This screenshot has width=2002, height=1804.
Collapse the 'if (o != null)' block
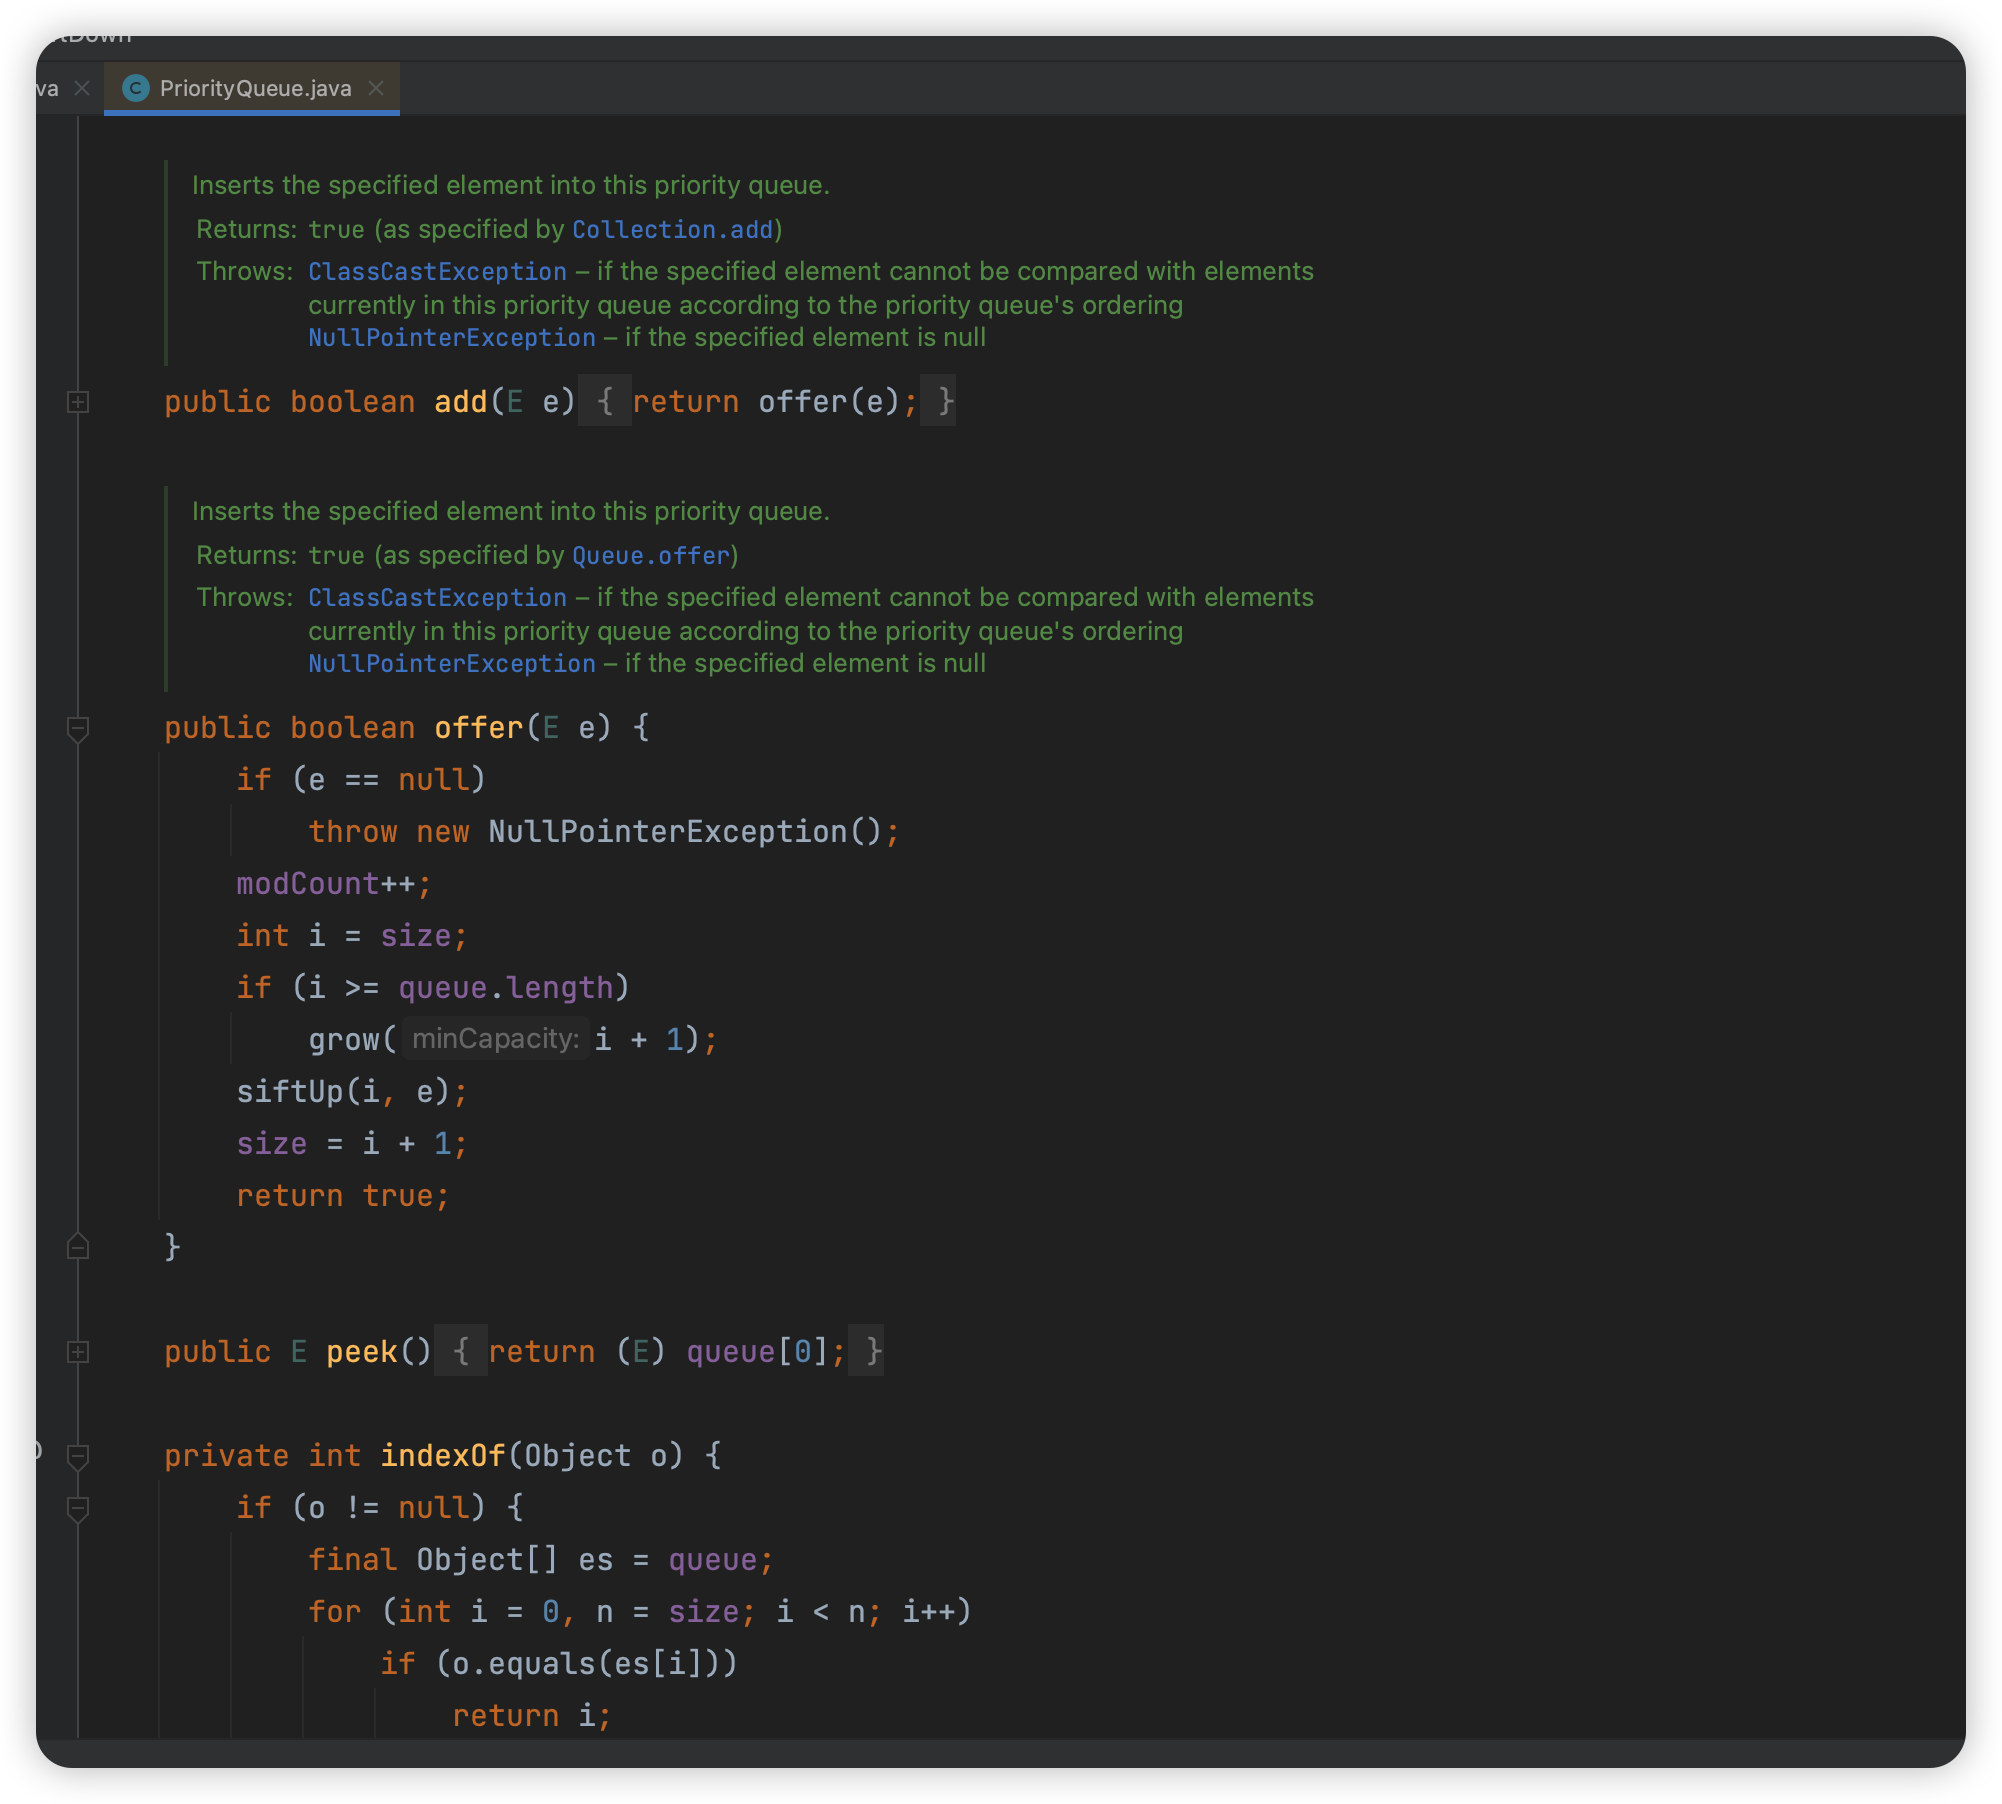pos(78,1508)
